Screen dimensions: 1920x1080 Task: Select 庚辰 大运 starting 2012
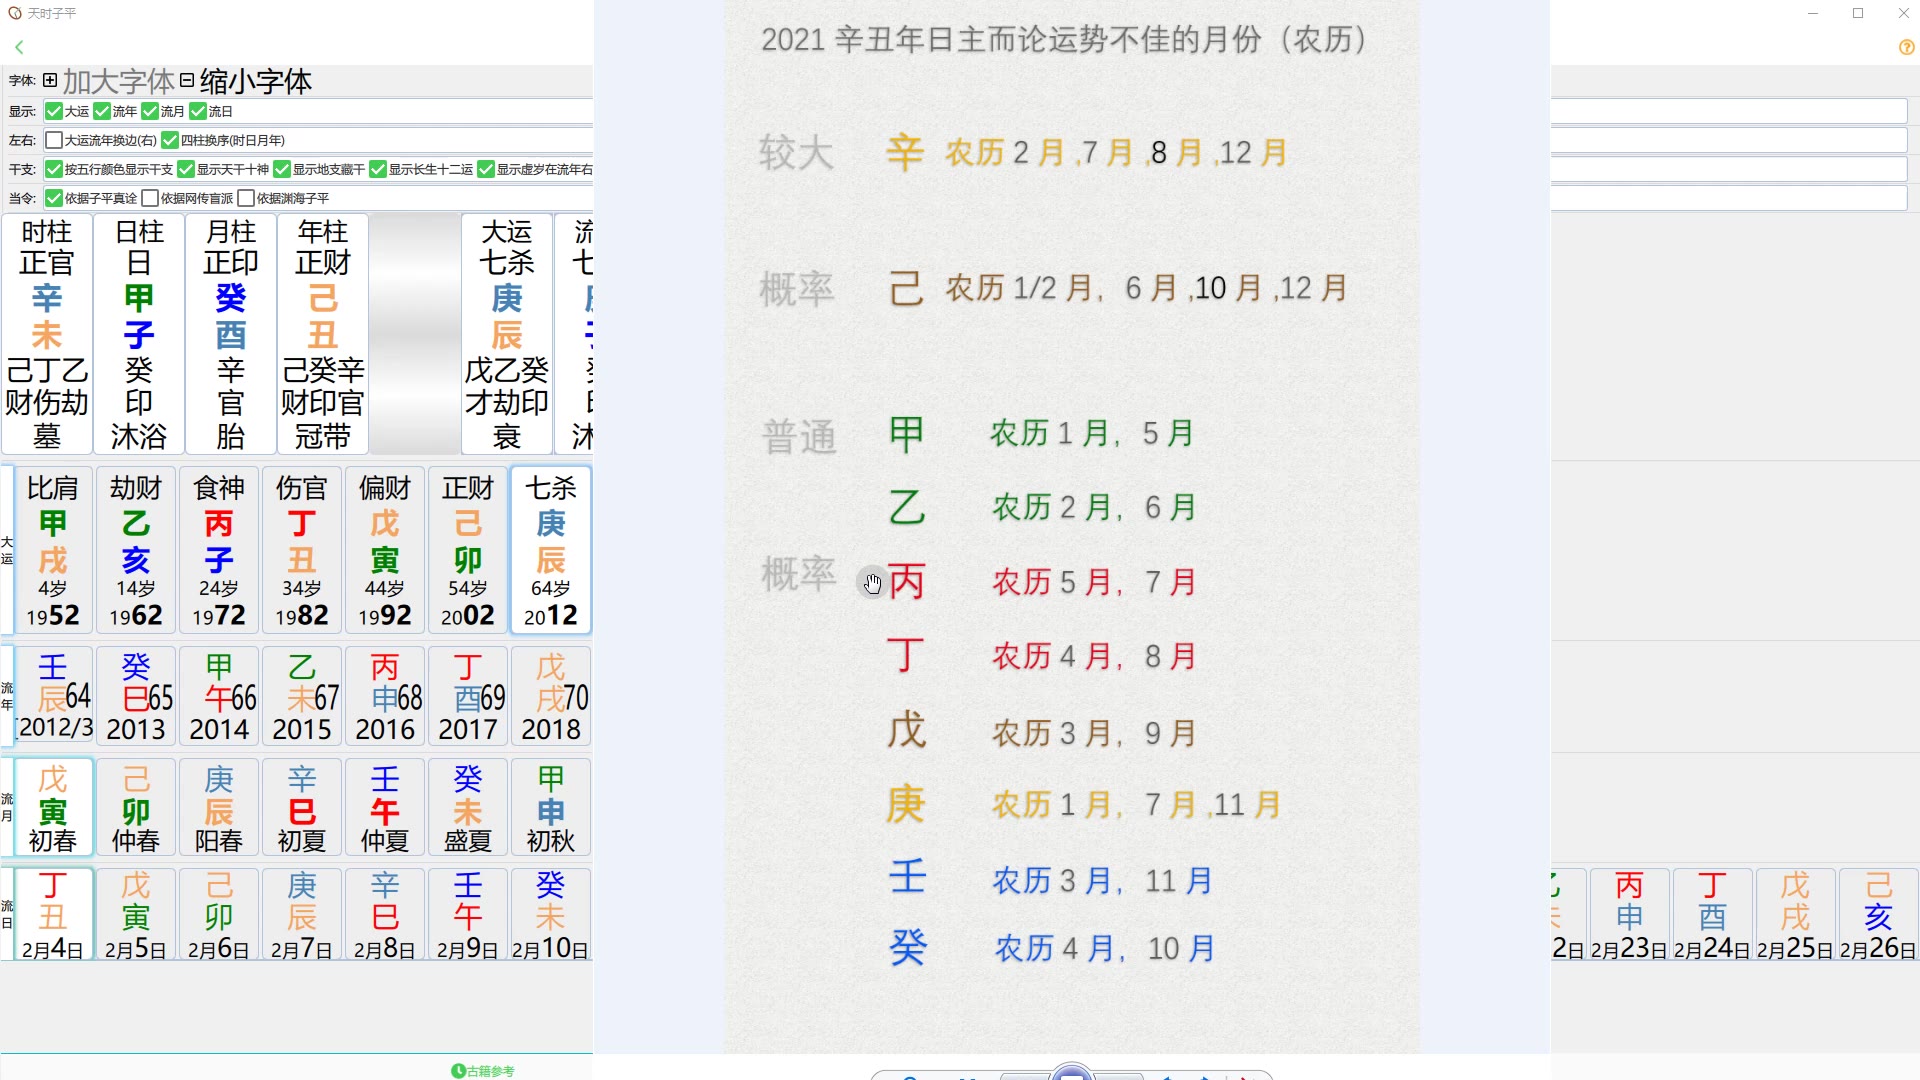coord(551,550)
